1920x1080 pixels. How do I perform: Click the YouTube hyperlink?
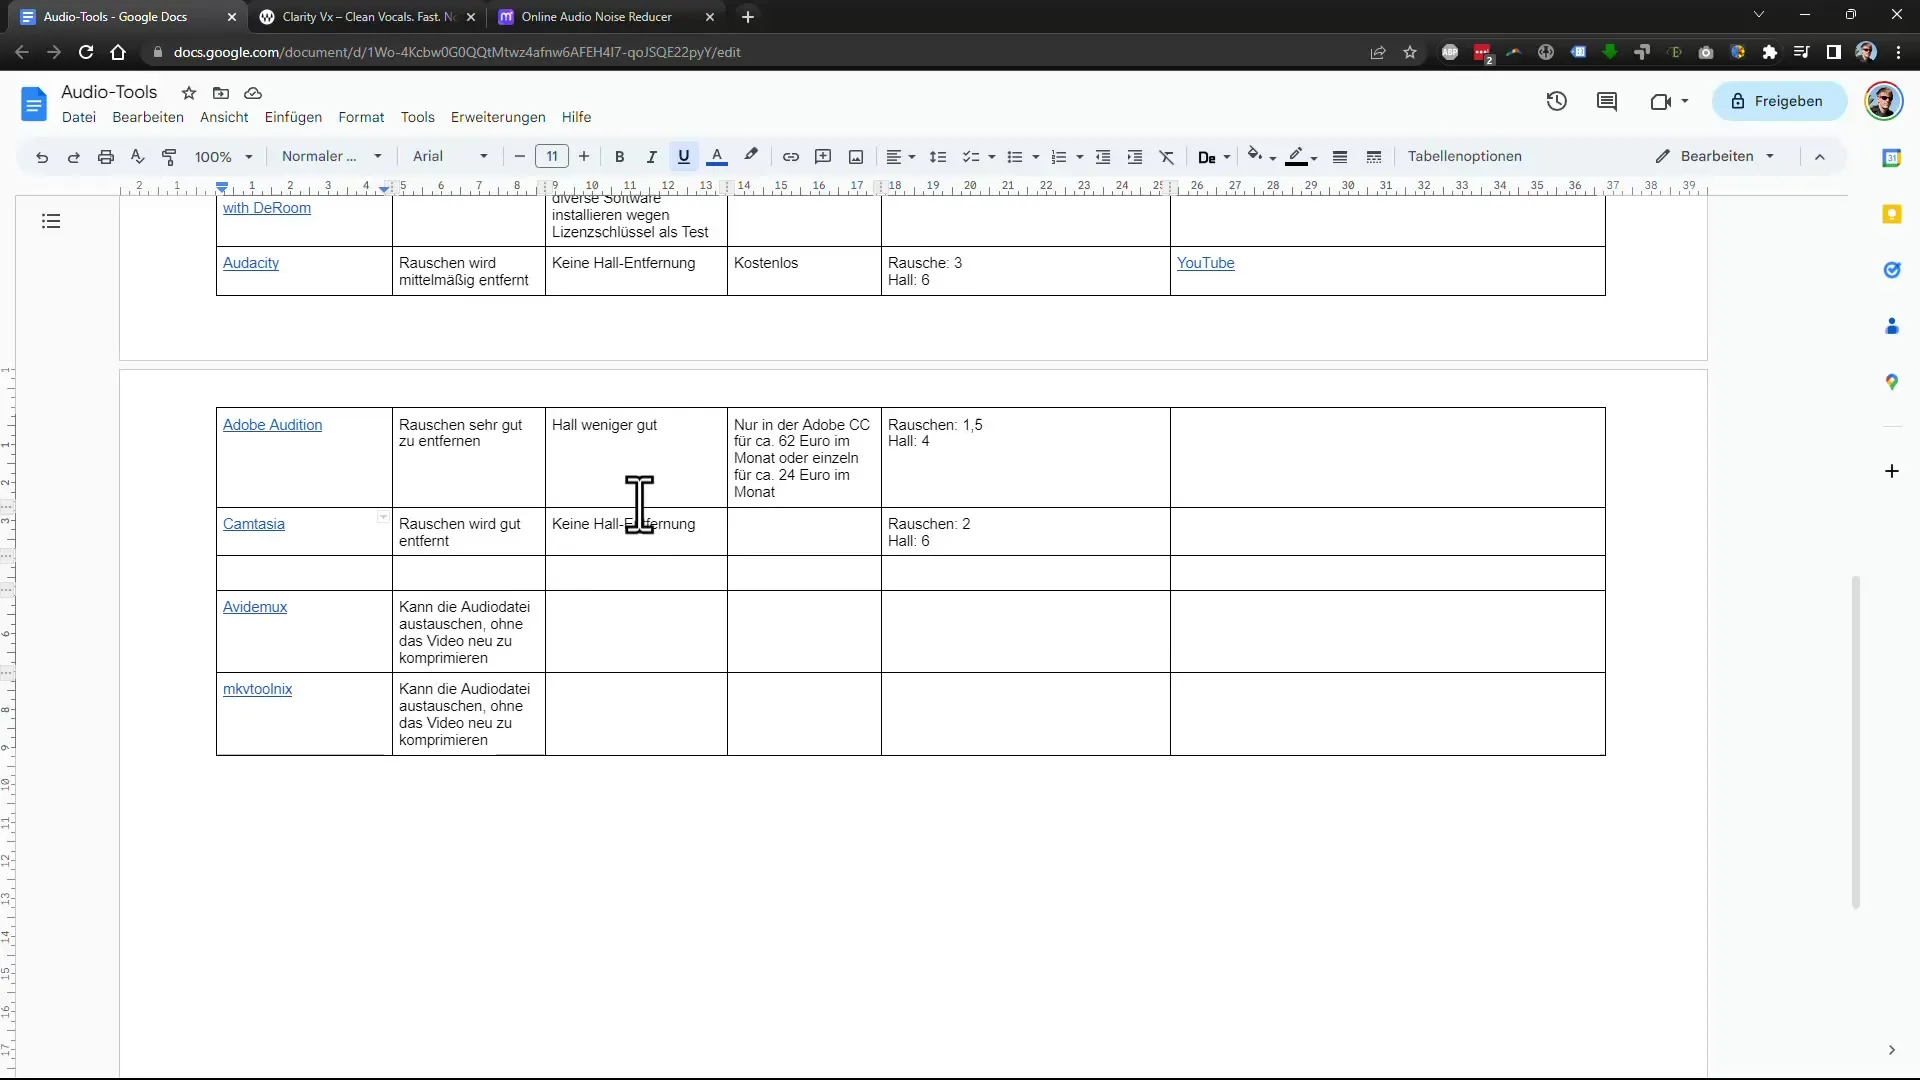pyautogui.click(x=1205, y=262)
